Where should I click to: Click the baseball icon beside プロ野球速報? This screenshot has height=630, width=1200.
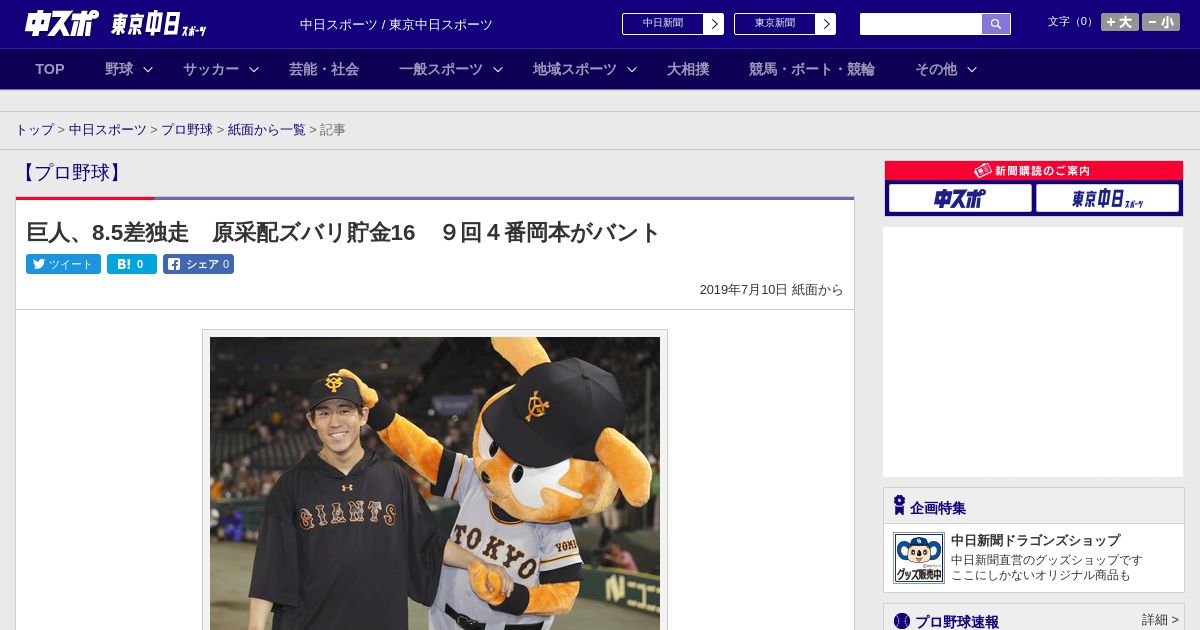pyautogui.click(x=902, y=621)
